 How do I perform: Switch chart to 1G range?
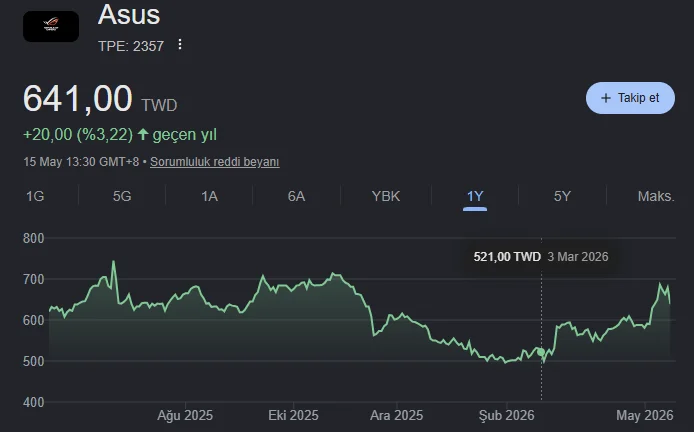[x=35, y=196]
